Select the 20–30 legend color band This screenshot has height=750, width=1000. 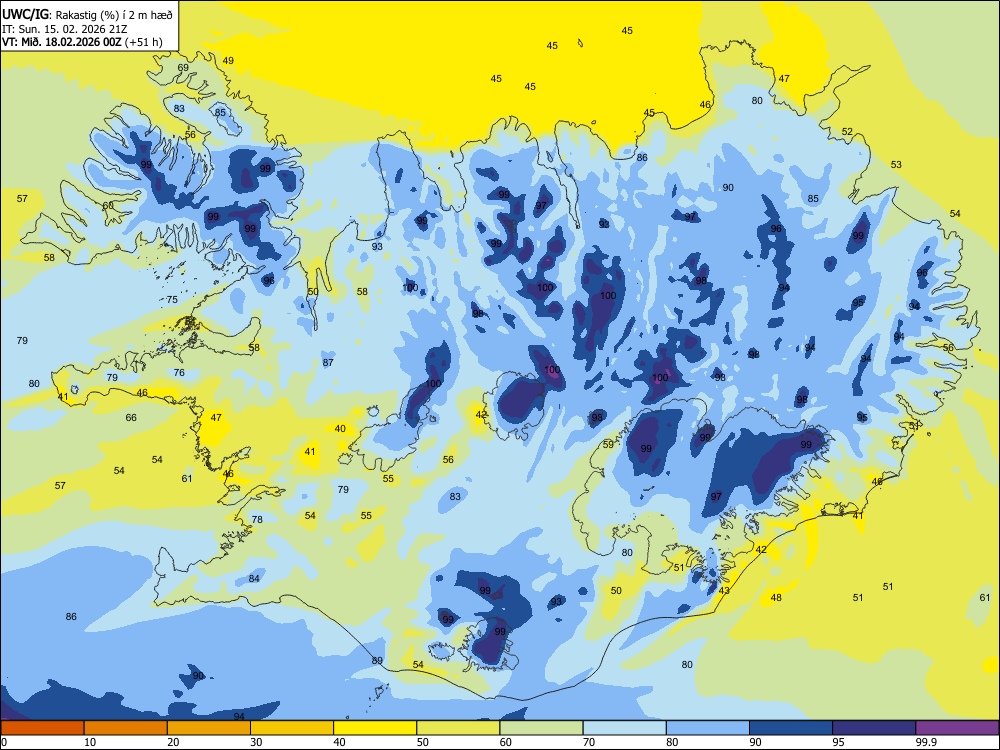(209, 728)
